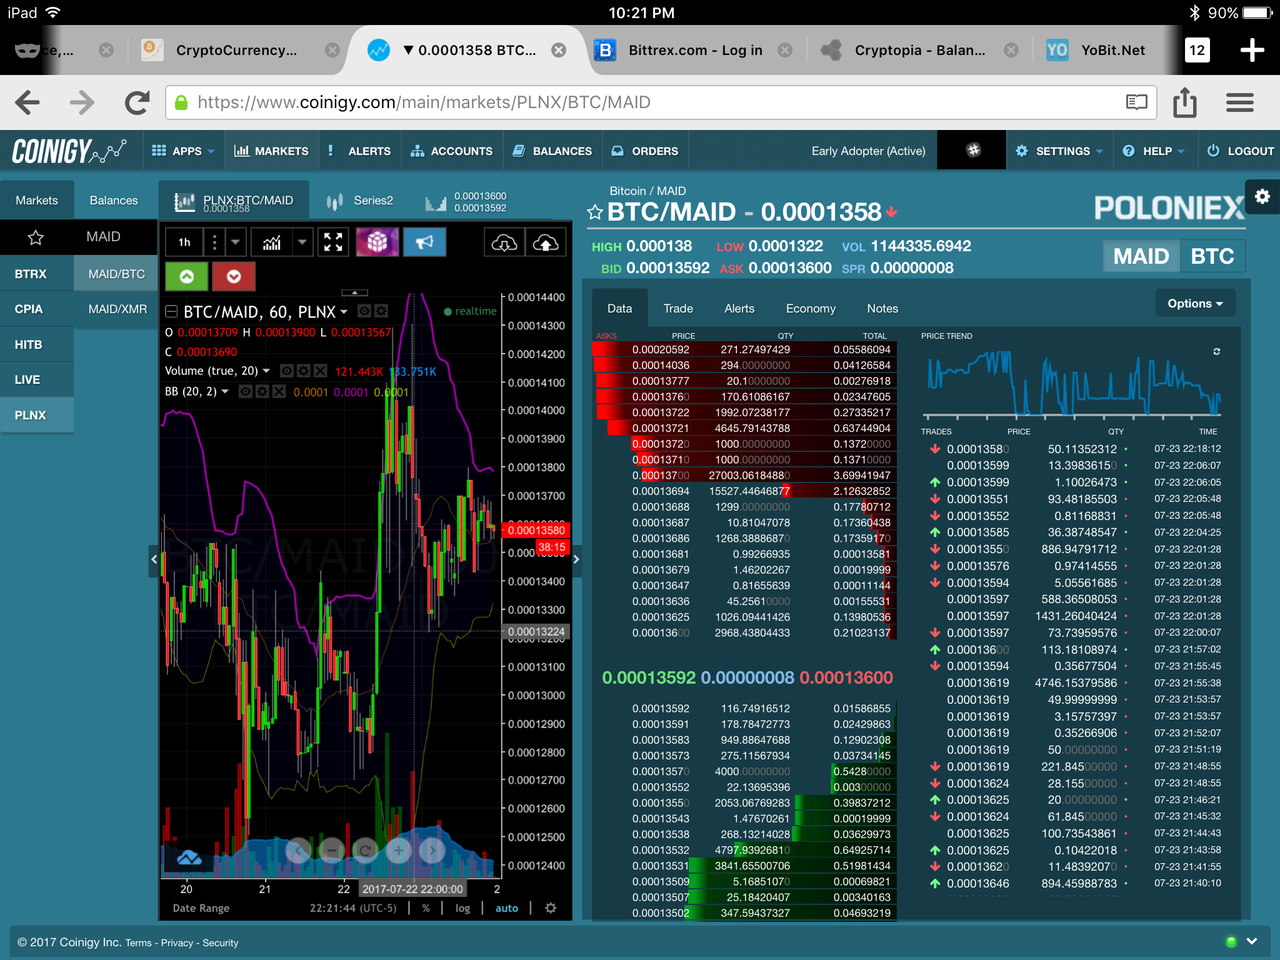1280x960 pixels.
Task: Open the chart fullscreen toggle icon
Action: (x=333, y=242)
